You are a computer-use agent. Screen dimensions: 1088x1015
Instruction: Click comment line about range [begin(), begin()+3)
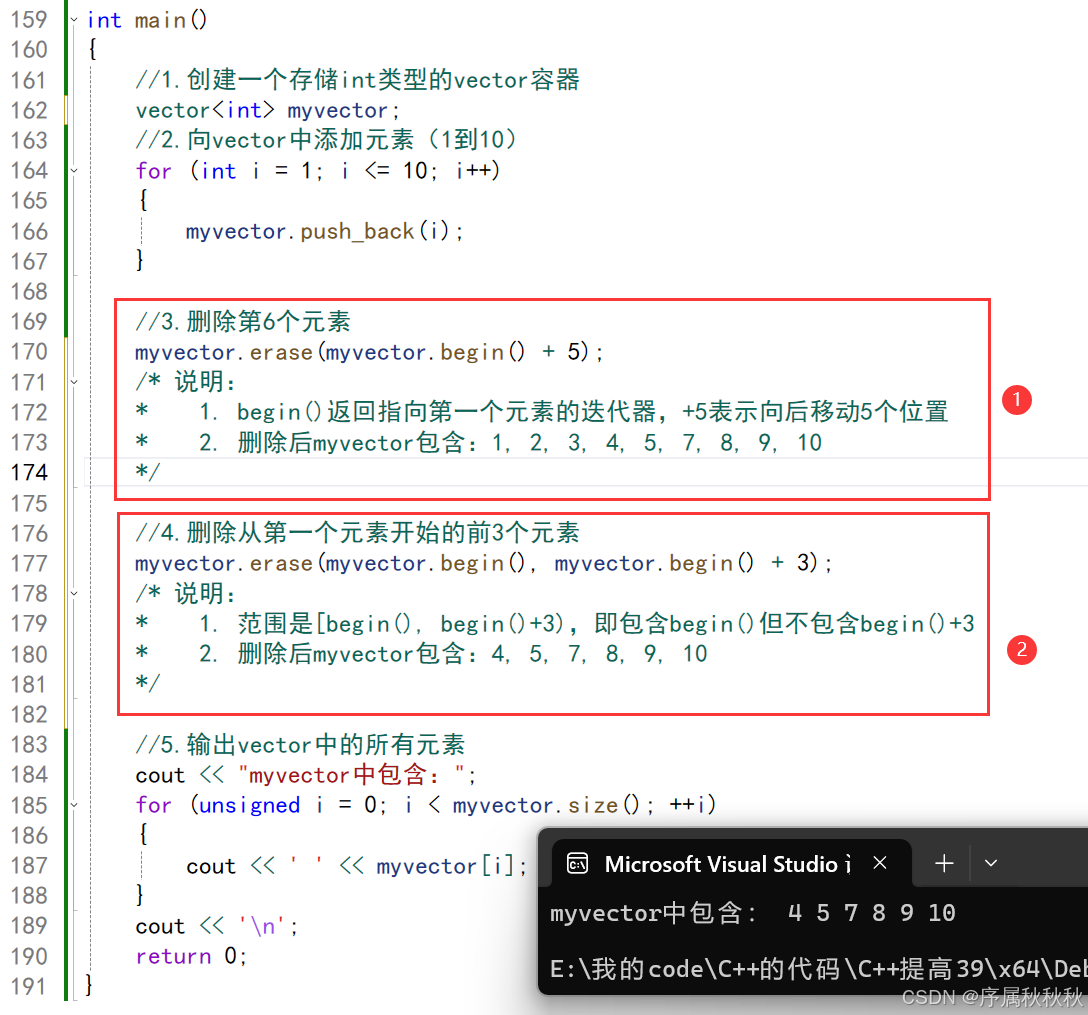pyautogui.click(x=555, y=624)
